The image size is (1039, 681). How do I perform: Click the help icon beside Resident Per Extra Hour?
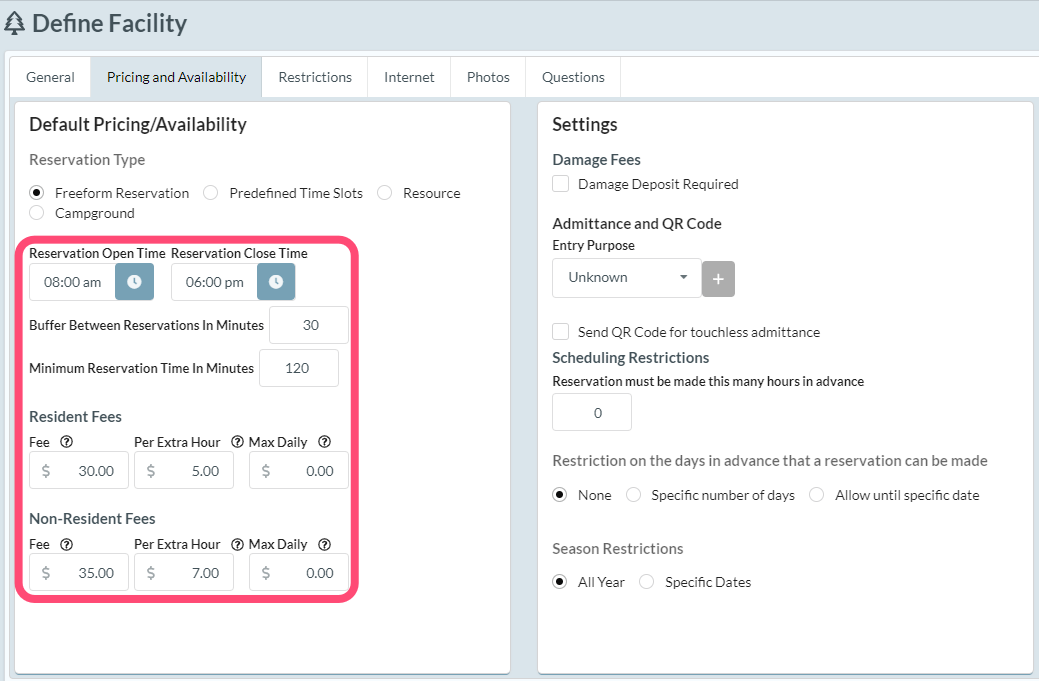pos(238,442)
